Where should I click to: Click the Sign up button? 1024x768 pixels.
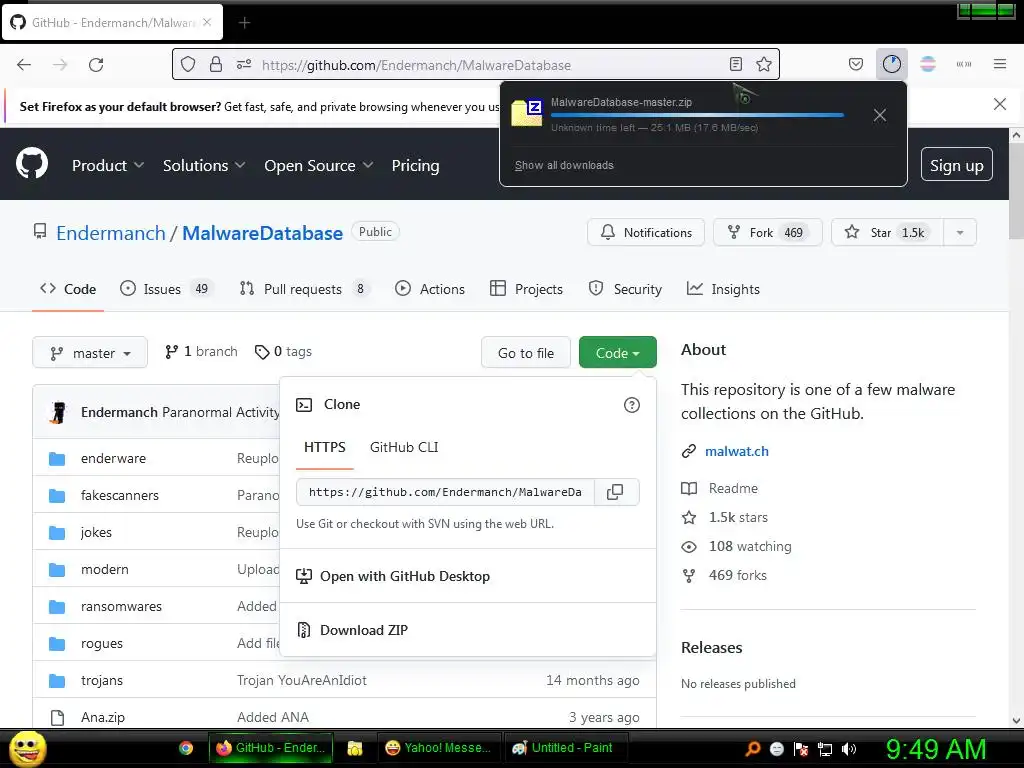(957, 165)
